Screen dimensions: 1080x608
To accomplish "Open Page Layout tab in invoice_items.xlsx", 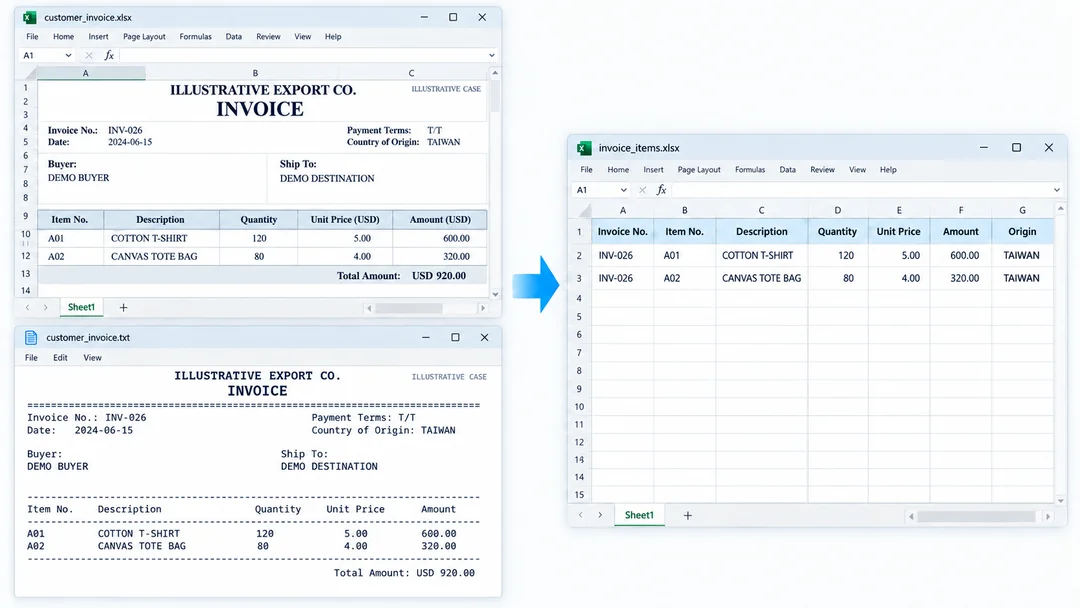I will pos(699,169).
